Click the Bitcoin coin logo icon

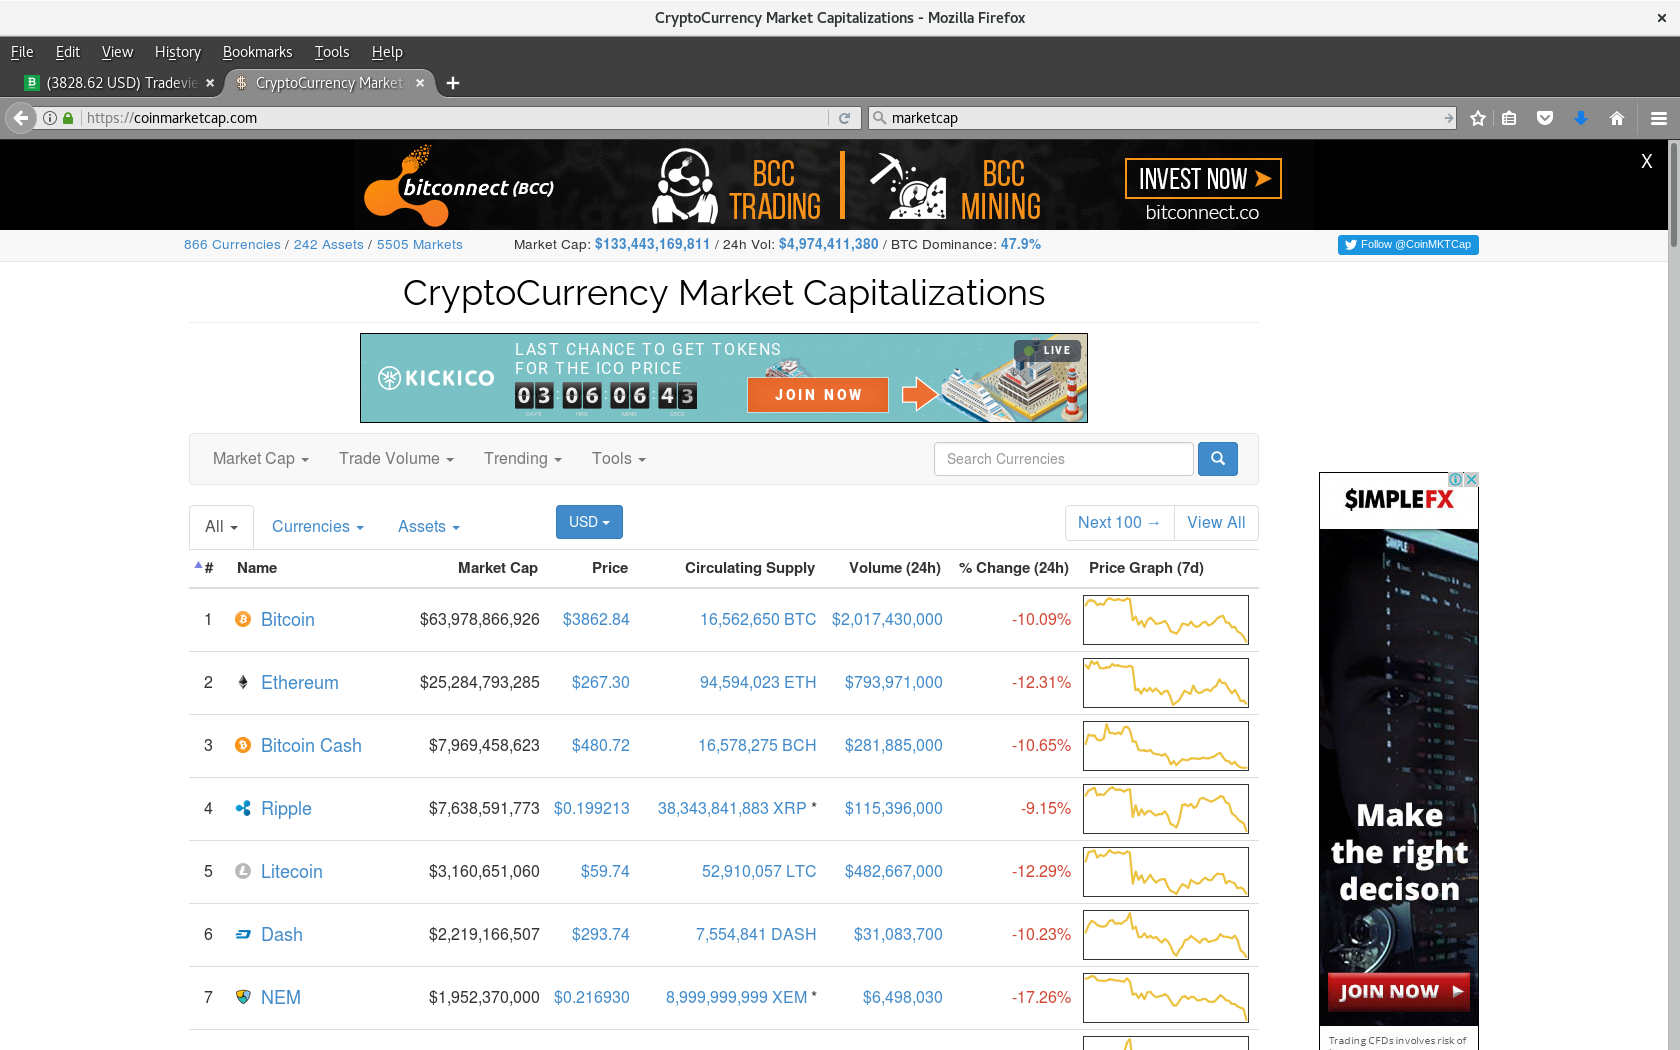tap(243, 619)
